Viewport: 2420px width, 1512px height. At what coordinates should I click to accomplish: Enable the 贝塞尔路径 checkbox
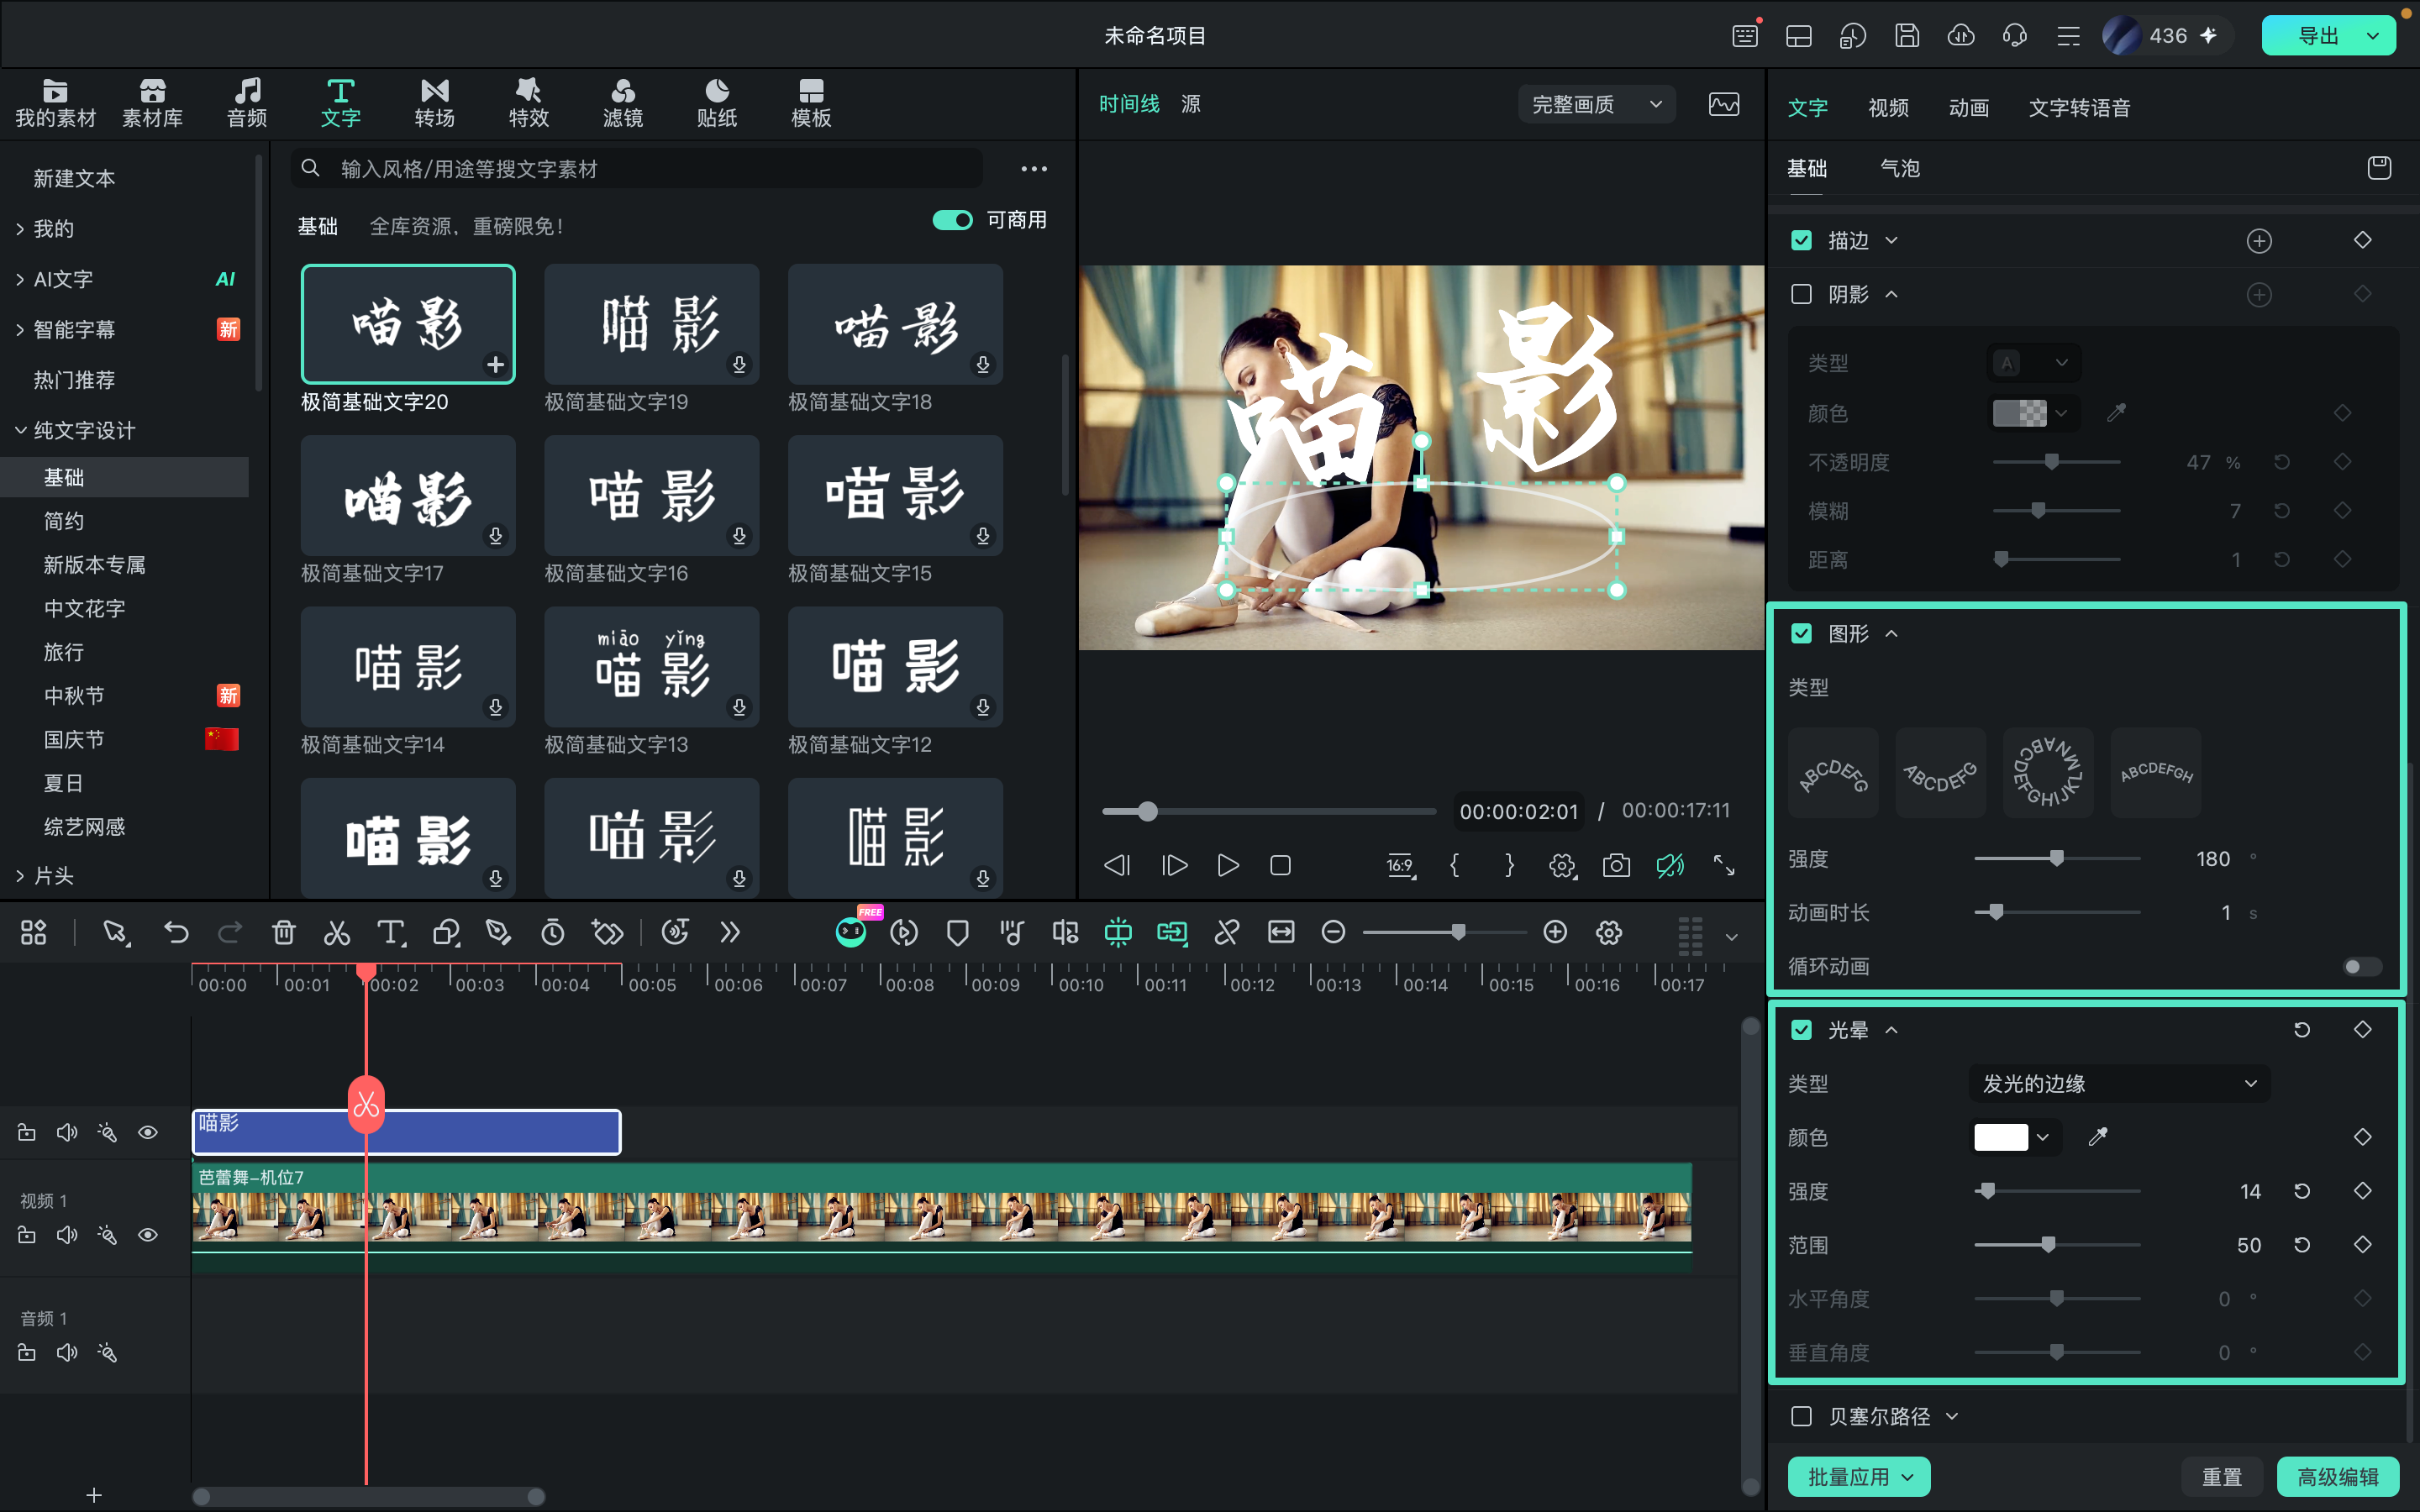[x=1801, y=1416]
